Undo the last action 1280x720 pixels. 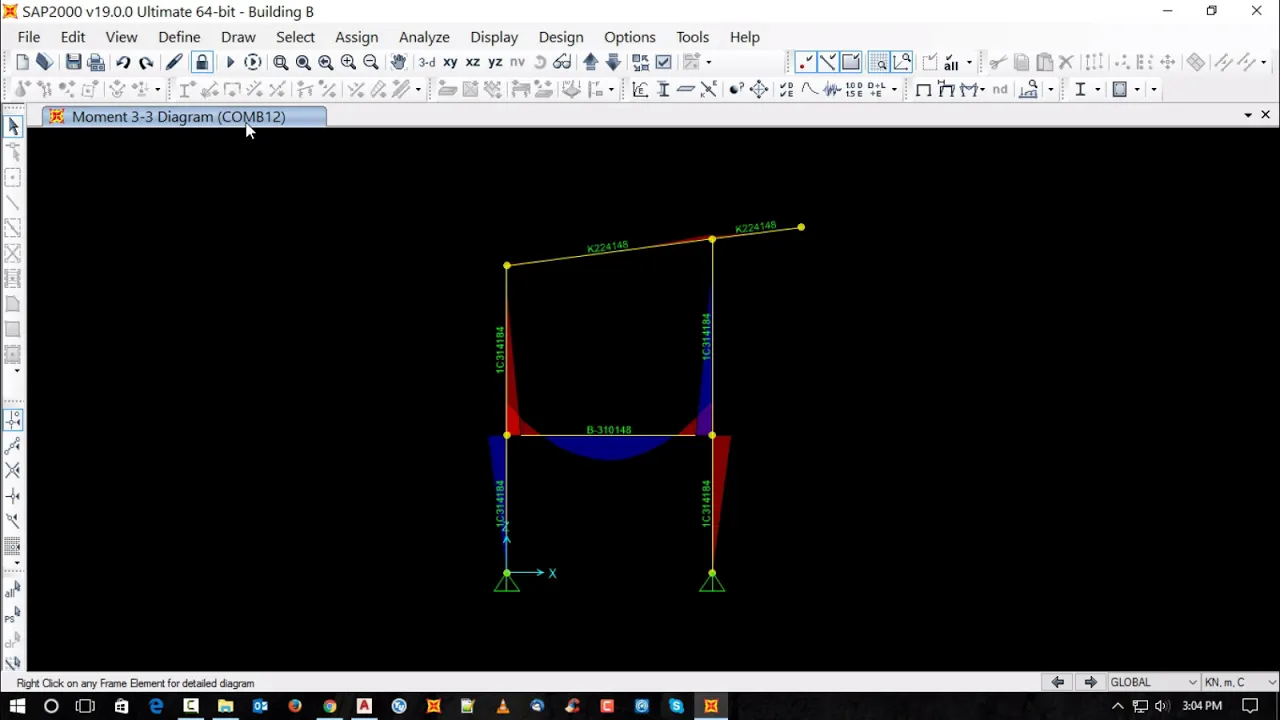[x=123, y=62]
